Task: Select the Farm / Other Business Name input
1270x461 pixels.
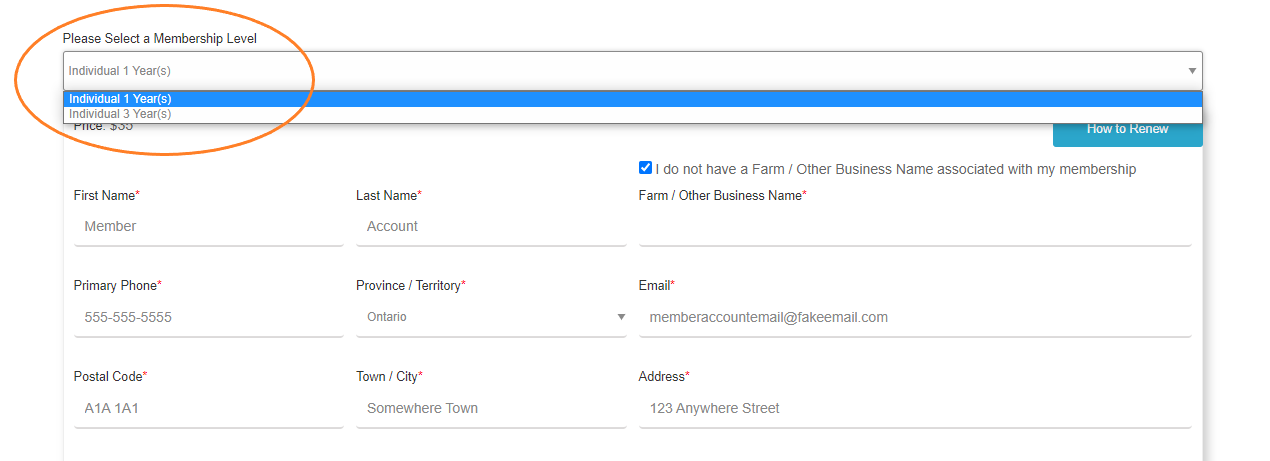Action: (x=914, y=228)
